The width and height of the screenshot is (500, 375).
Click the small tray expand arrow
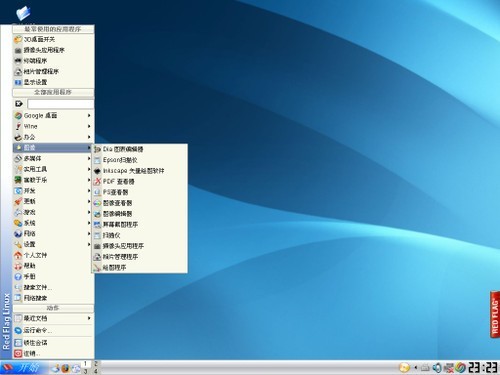[x=415, y=368]
